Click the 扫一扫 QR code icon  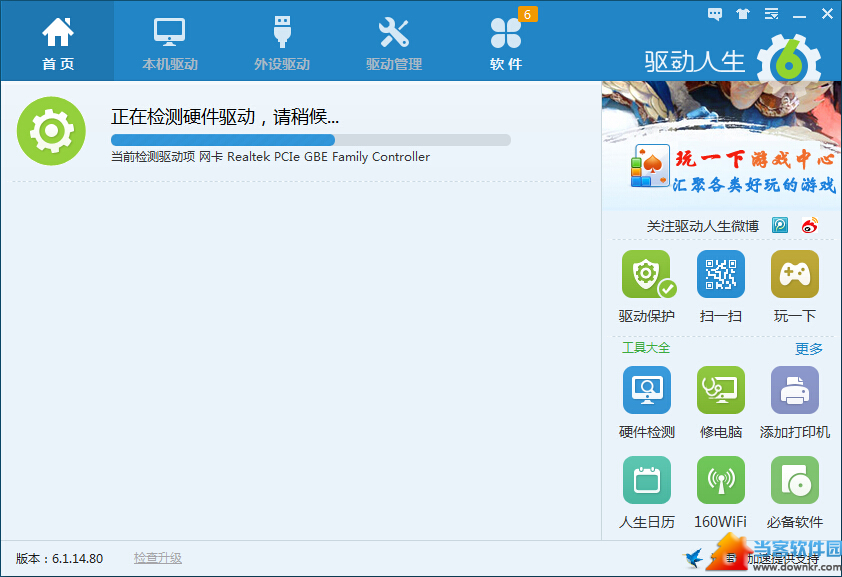(720, 275)
